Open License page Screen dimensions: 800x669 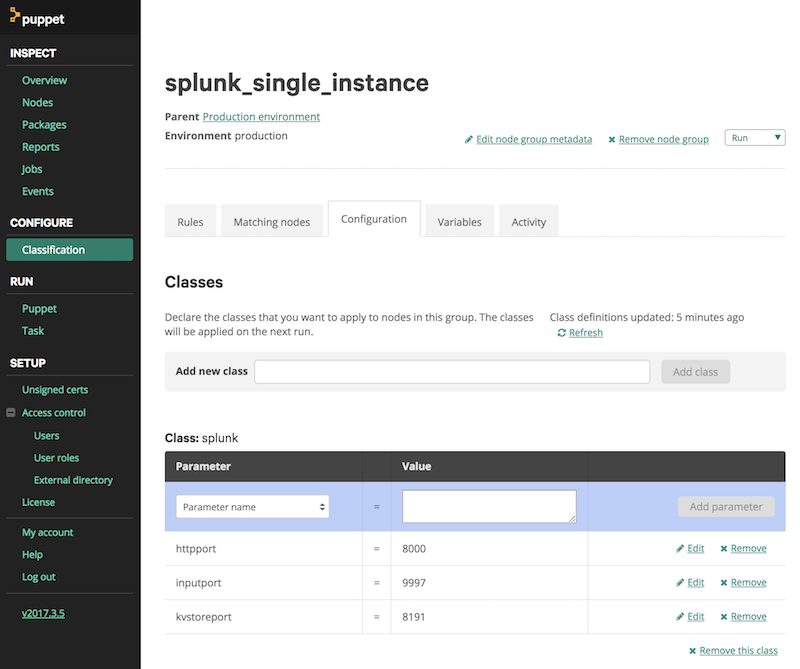coord(38,502)
